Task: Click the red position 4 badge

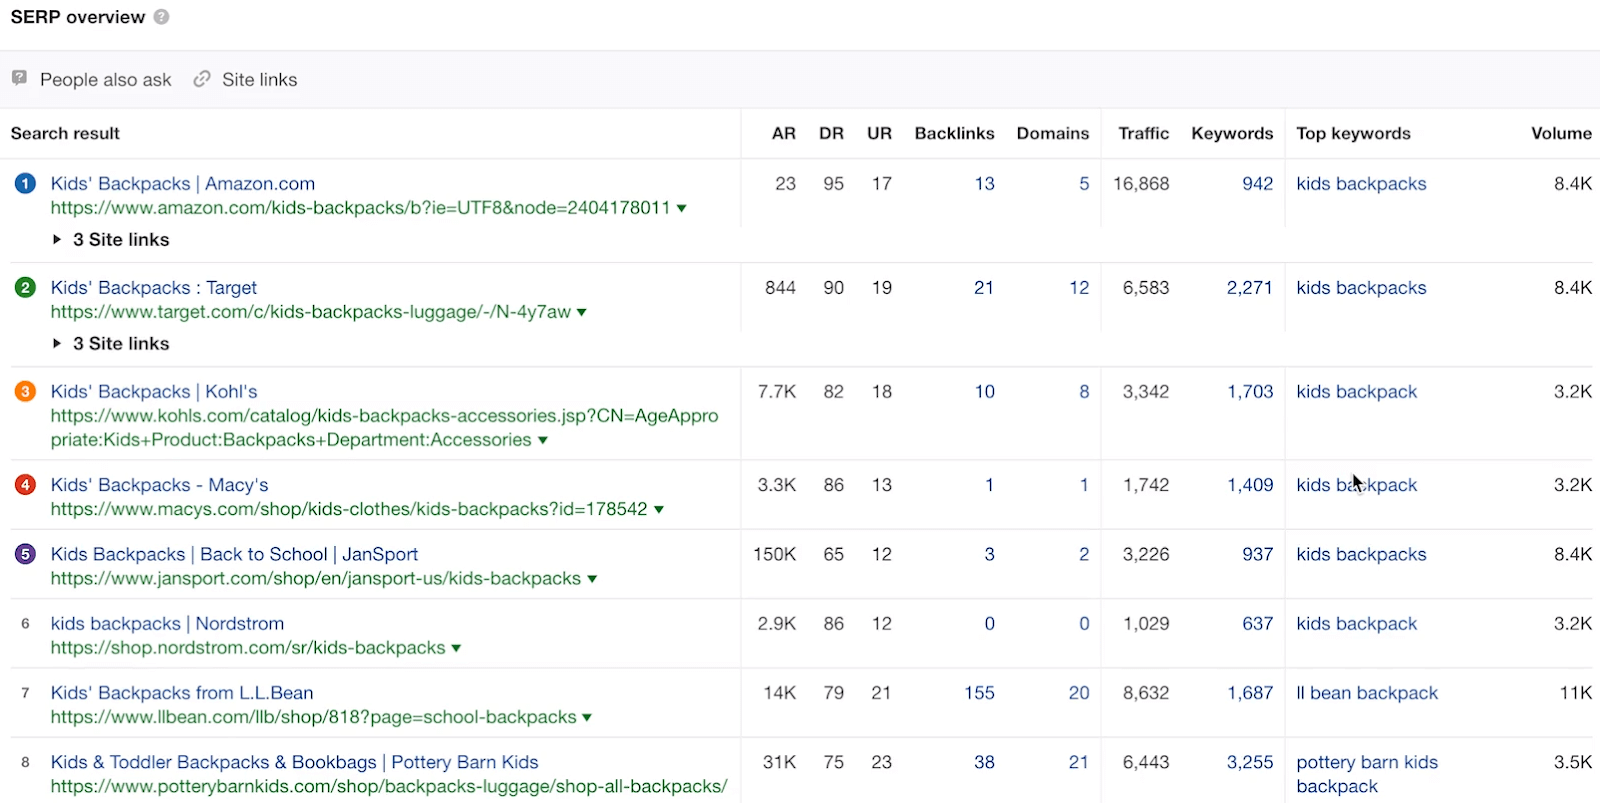Action: pyautogui.click(x=25, y=485)
